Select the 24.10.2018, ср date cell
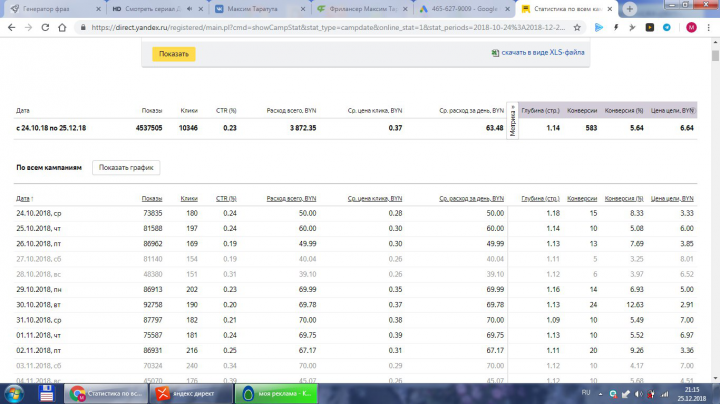This screenshot has height=404, width=720. [x=39, y=213]
